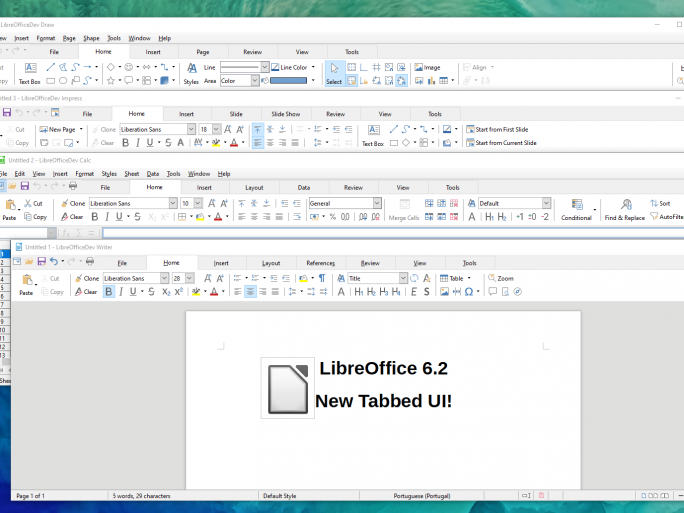Viewport: 684px width, 513px height.
Task: Toggle Bold in Calc ribbon
Action: point(95,217)
